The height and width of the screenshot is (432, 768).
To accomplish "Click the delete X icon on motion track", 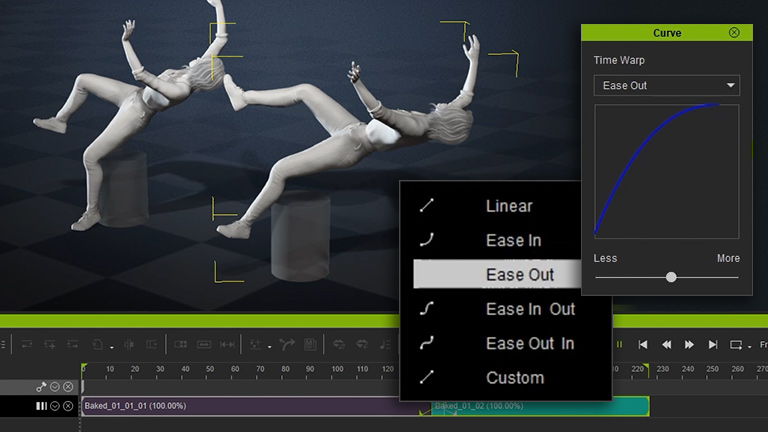I will (x=68, y=406).
